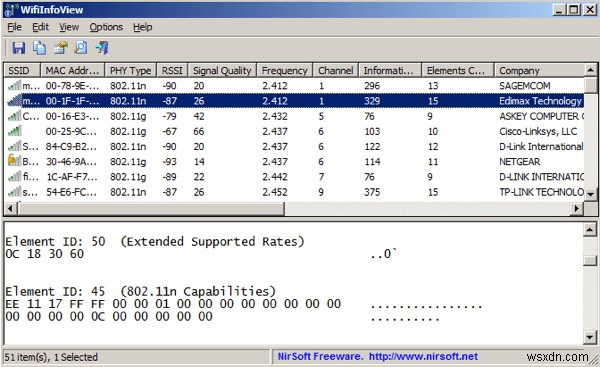Sort by PHY Type column header
Viewport: 600px width, 367px height.
pos(130,70)
